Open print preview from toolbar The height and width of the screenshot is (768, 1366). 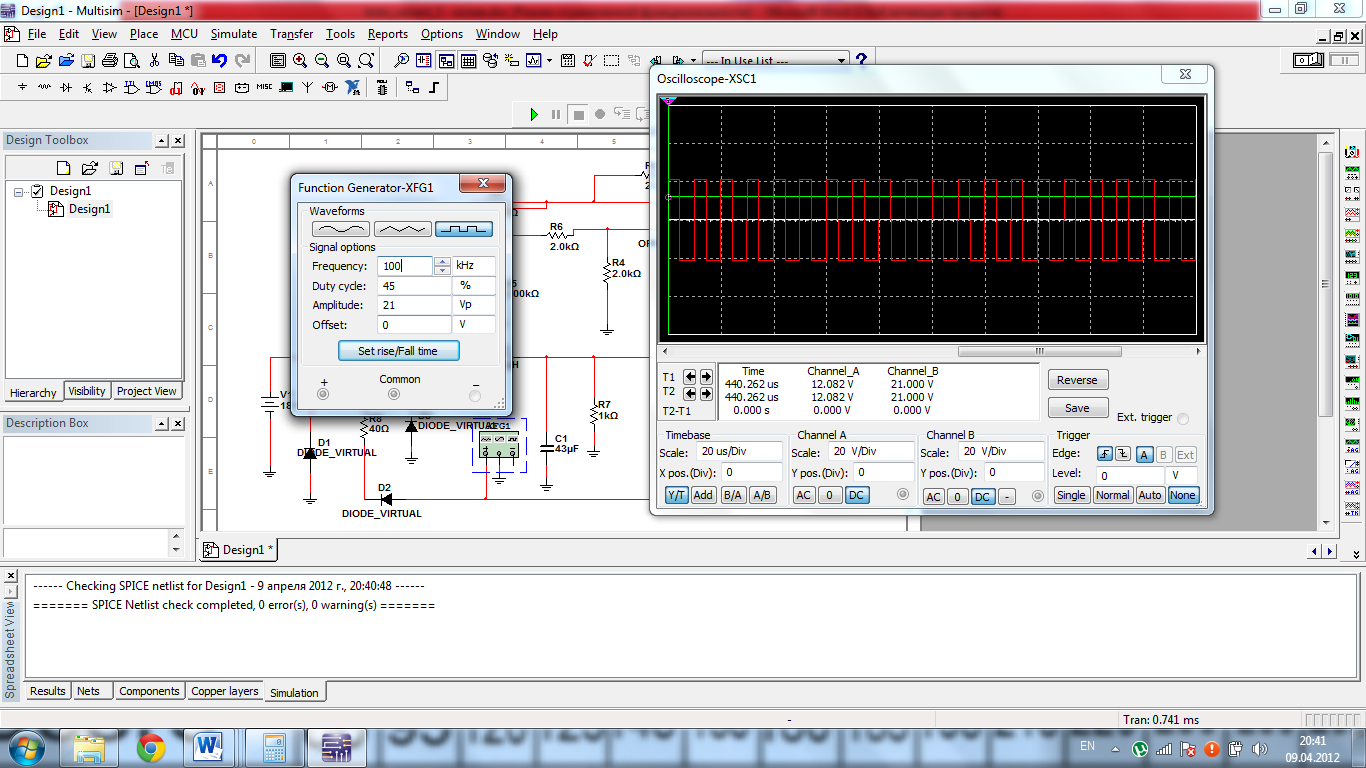(132, 60)
